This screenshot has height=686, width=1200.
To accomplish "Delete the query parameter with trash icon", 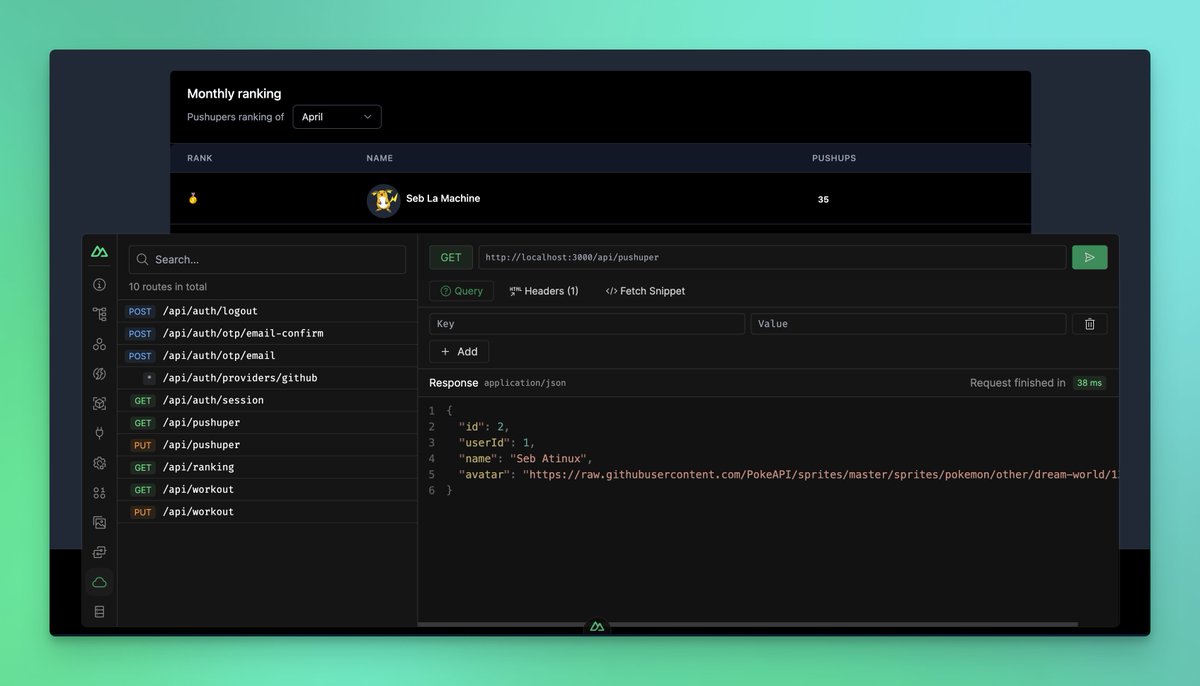I will (x=1090, y=324).
